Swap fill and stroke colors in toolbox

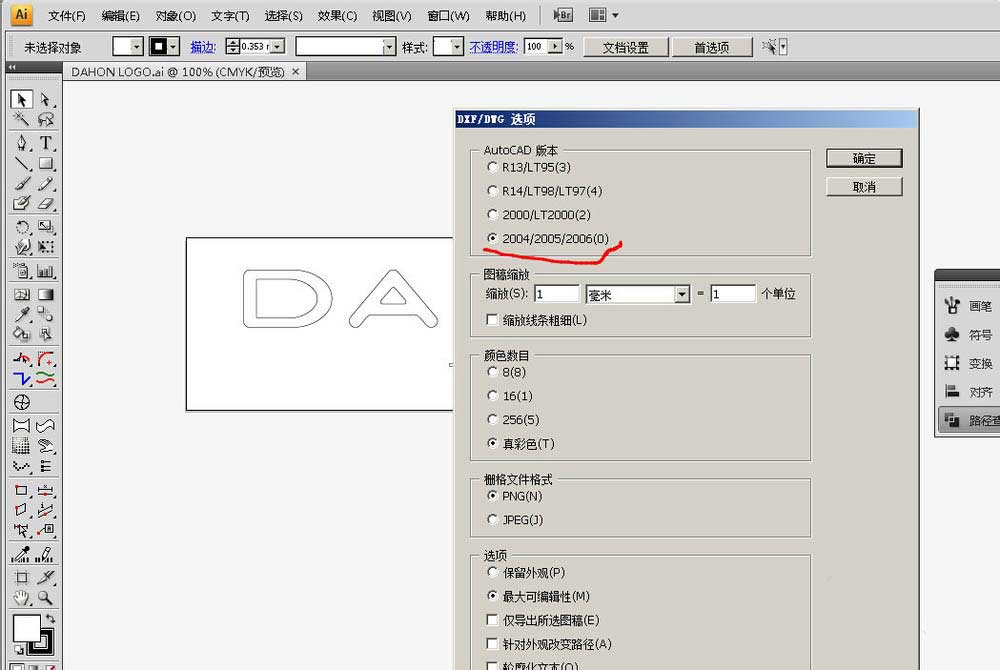pos(50,618)
